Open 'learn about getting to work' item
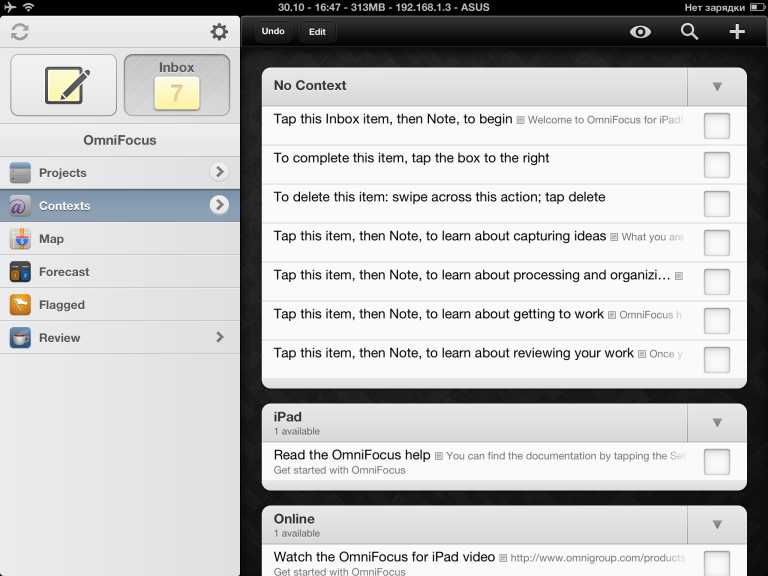The height and width of the screenshot is (576, 768). [x=504, y=321]
